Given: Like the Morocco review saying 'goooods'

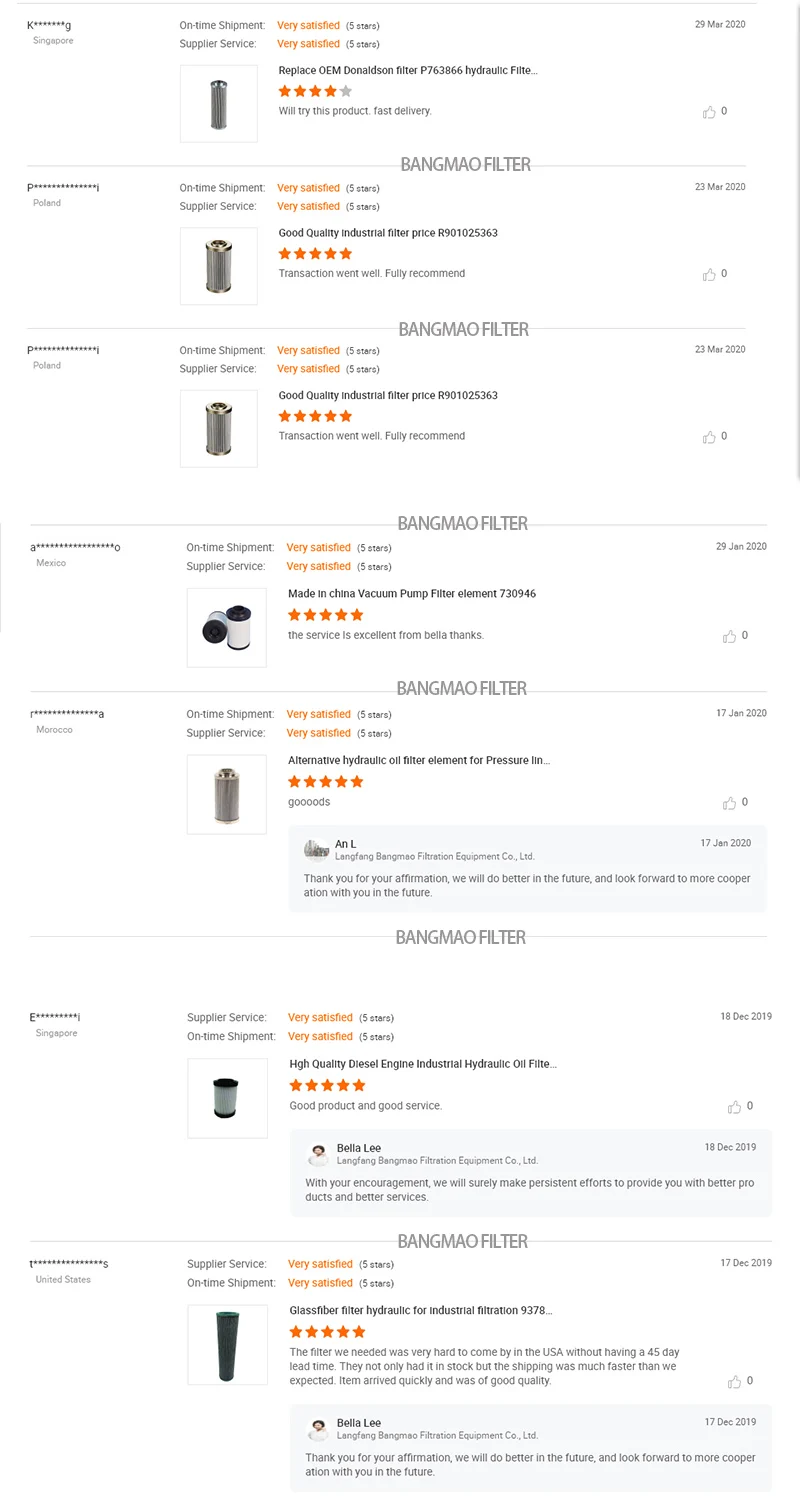Looking at the screenshot, I should click(729, 803).
